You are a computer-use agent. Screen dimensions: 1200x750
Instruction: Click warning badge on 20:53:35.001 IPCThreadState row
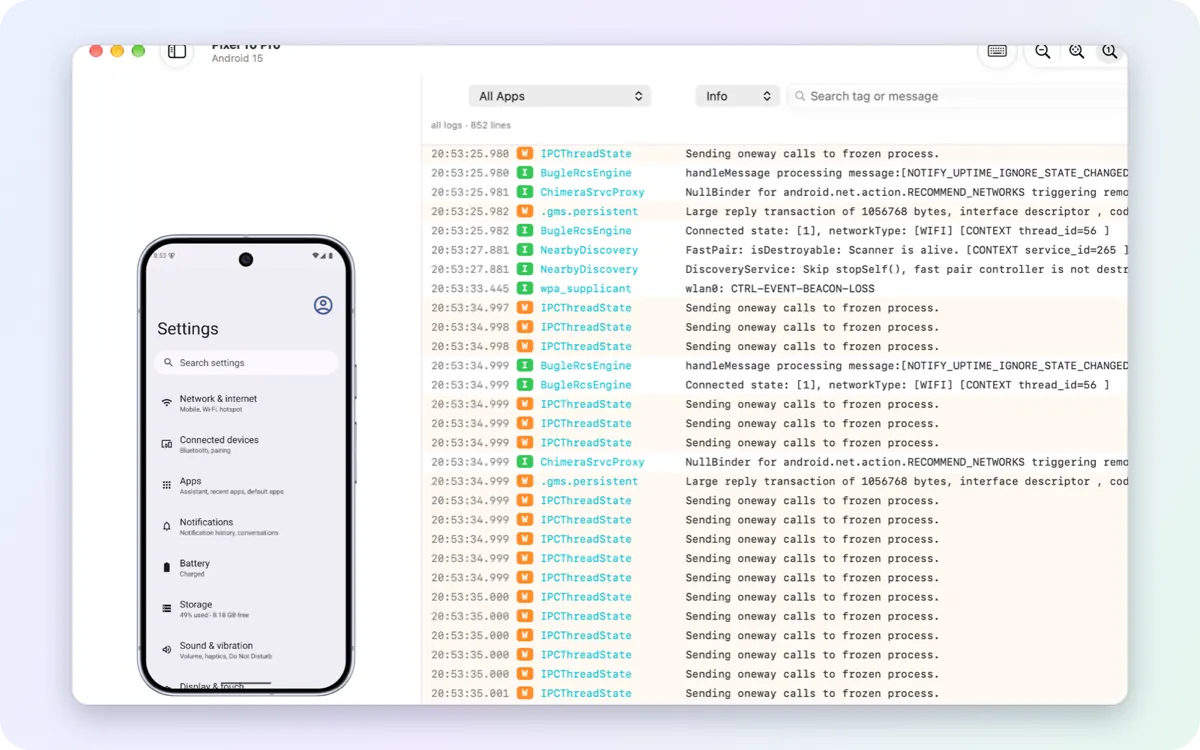coord(525,693)
